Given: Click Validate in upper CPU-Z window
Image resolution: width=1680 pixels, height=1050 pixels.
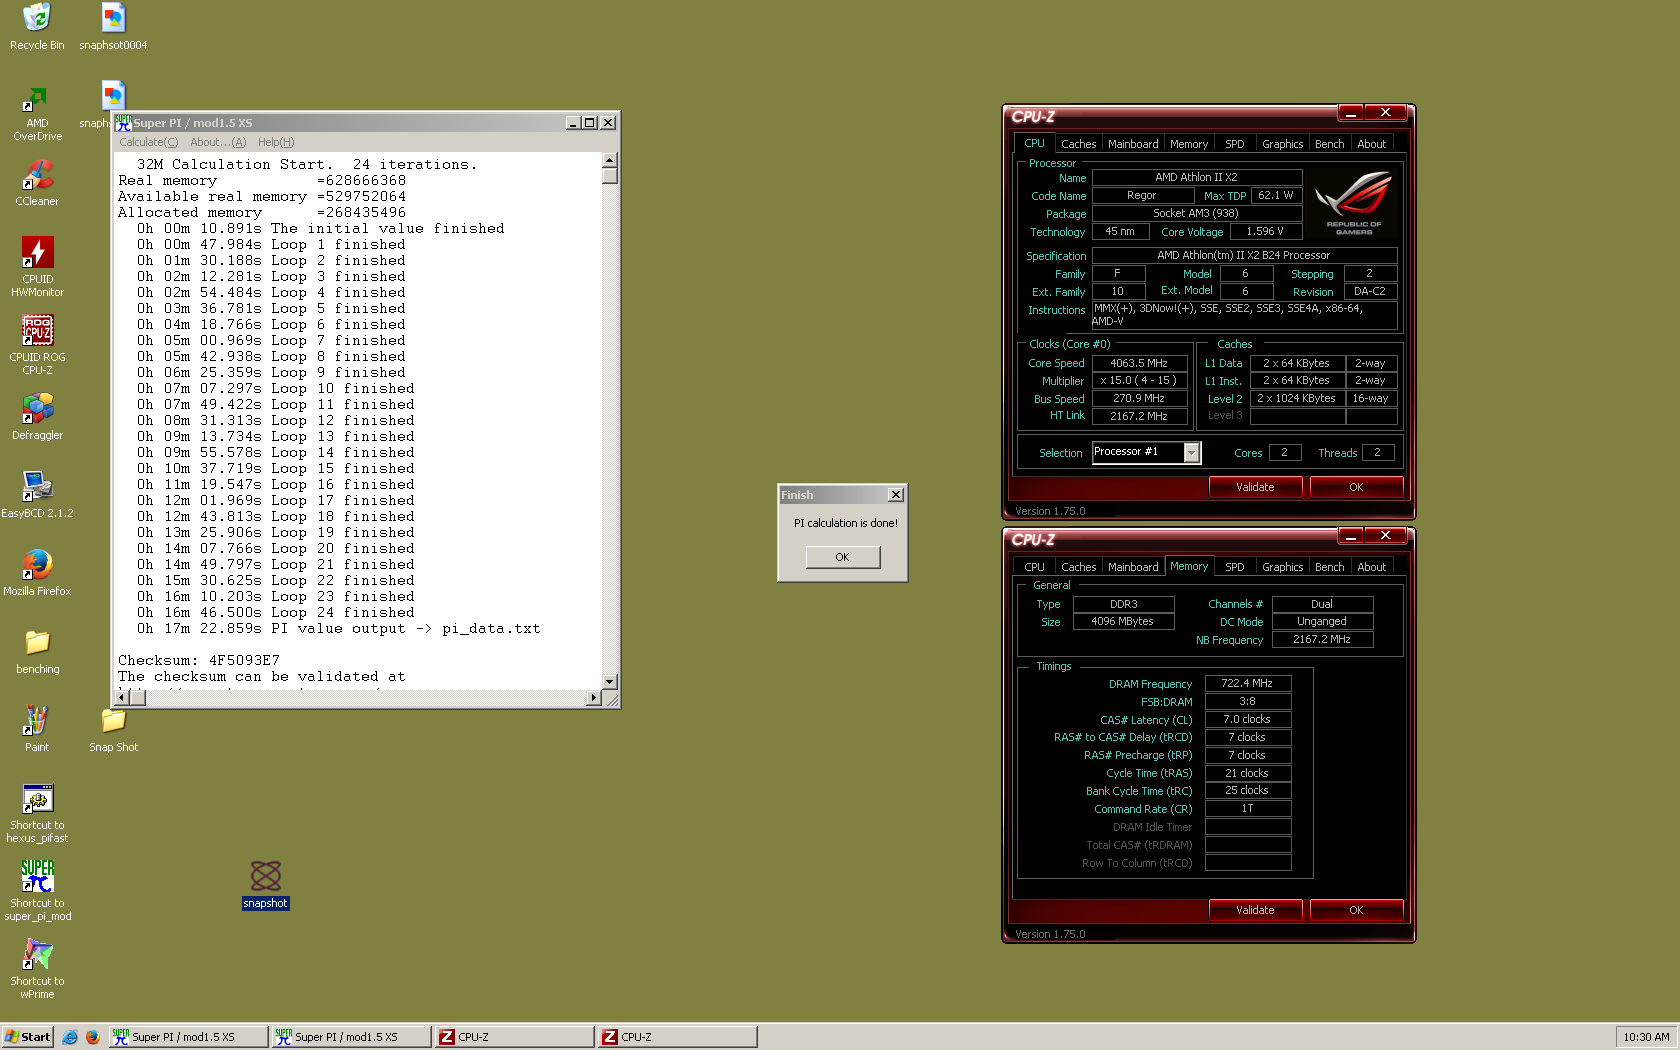Looking at the screenshot, I should pyautogui.click(x=1255, y=487).
